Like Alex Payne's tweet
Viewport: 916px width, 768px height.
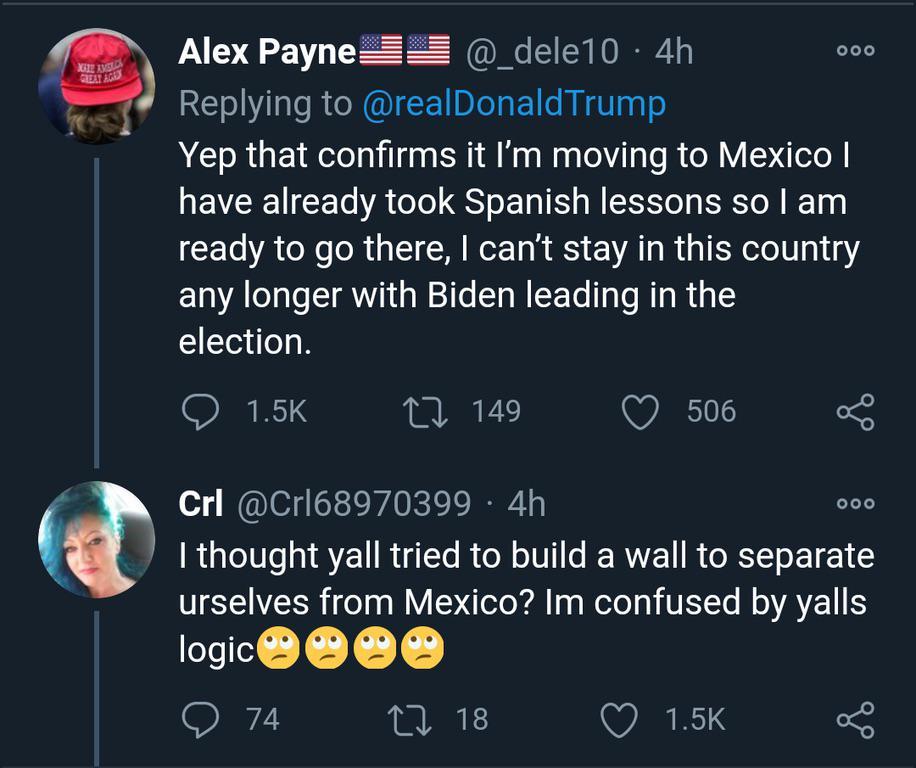[640, 412]
